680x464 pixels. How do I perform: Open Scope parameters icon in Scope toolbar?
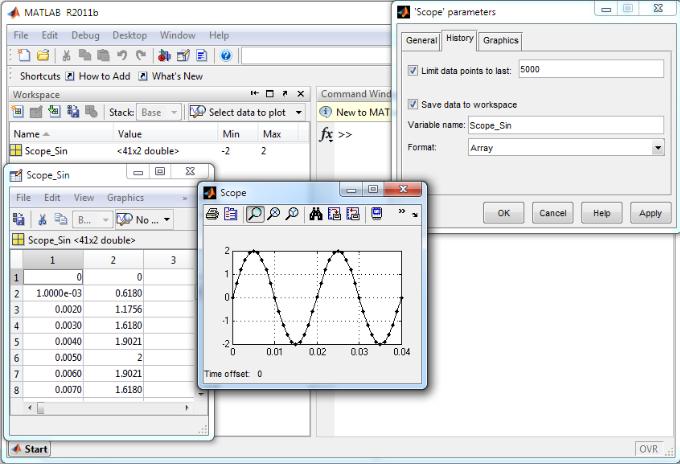pos(231,214)
